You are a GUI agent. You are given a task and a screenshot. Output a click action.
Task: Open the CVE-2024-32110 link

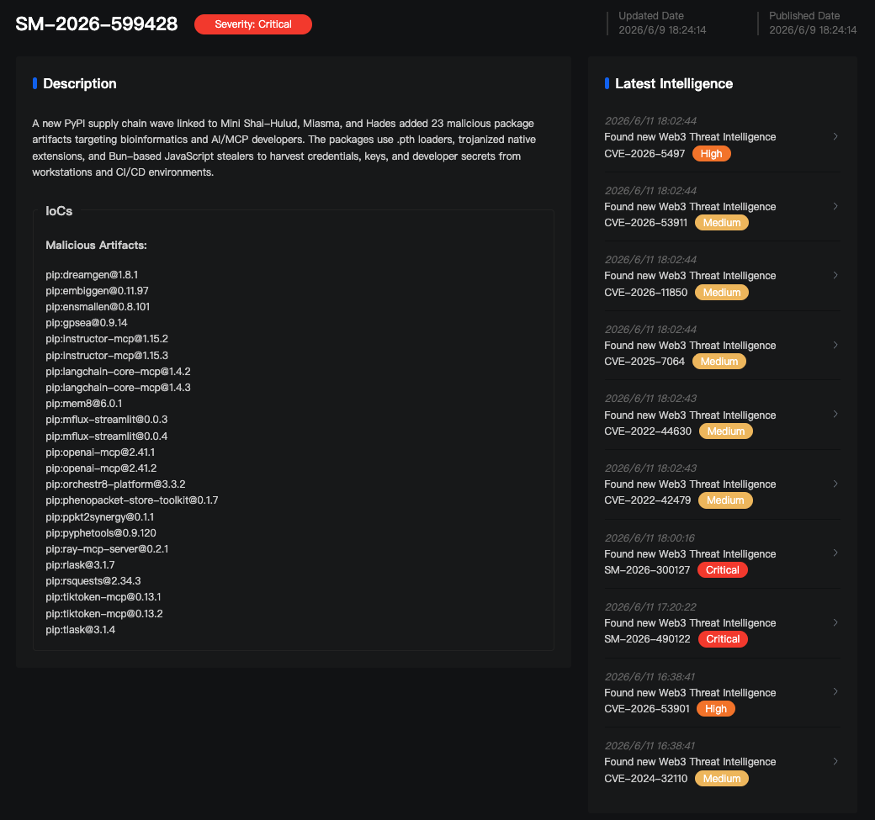coord(646,779)
